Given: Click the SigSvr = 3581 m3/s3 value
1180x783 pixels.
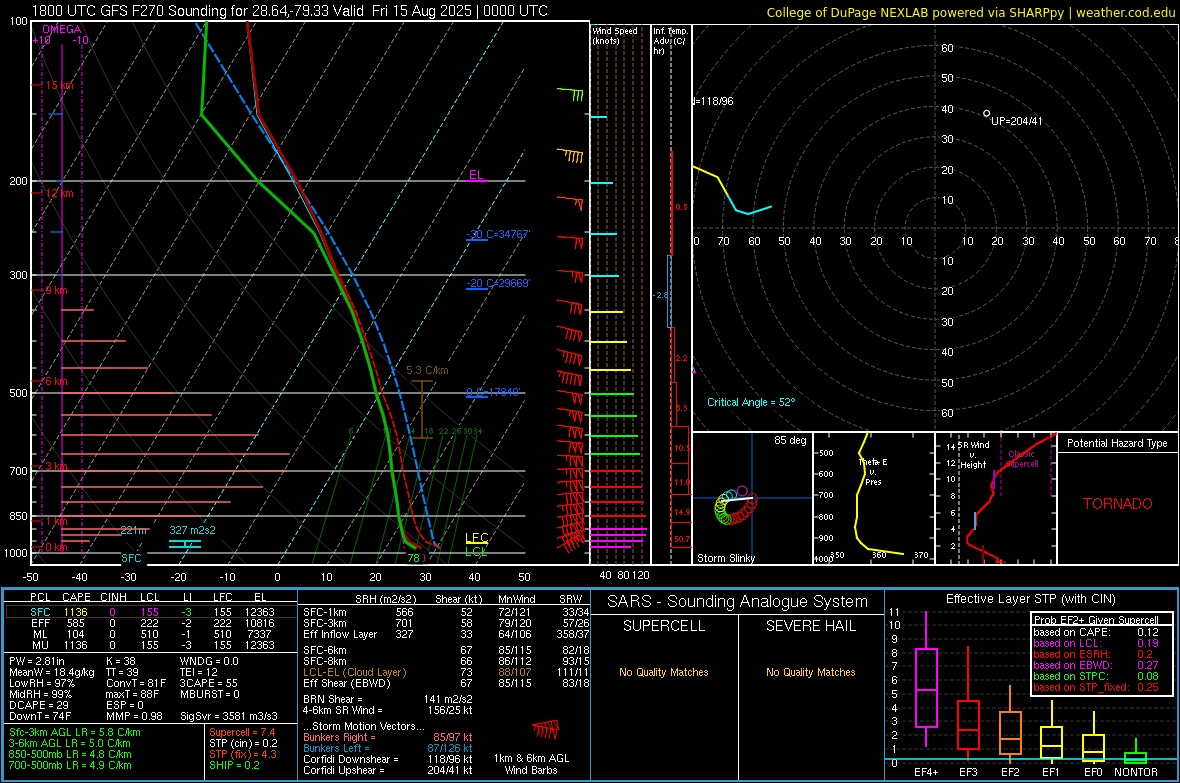Looking at the screenshot, I should tap(229, 716).
